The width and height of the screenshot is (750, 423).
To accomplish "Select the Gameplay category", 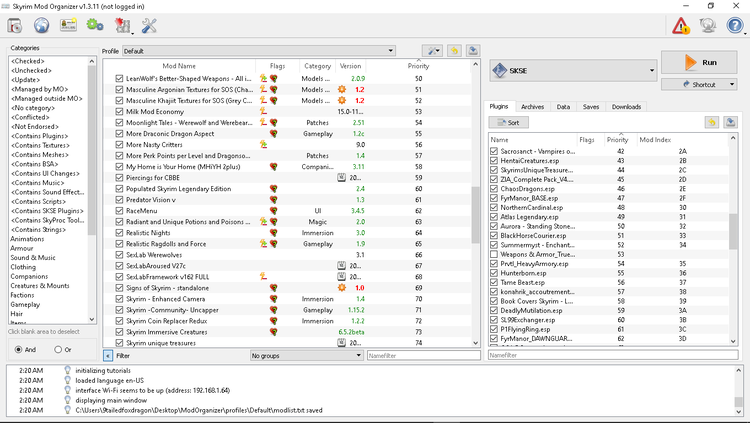I will tap(25, 304).
